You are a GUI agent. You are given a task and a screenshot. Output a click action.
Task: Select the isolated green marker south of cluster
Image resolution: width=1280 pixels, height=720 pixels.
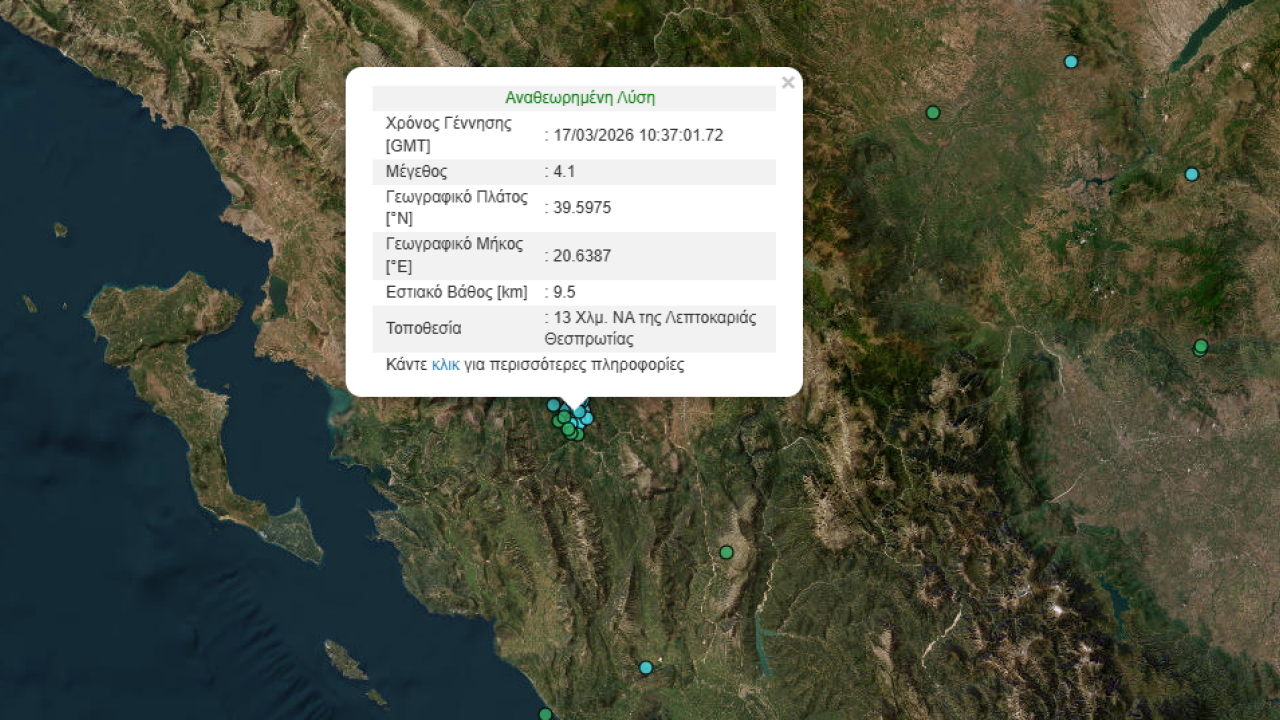pyautogui.click(x=726, y=552)
